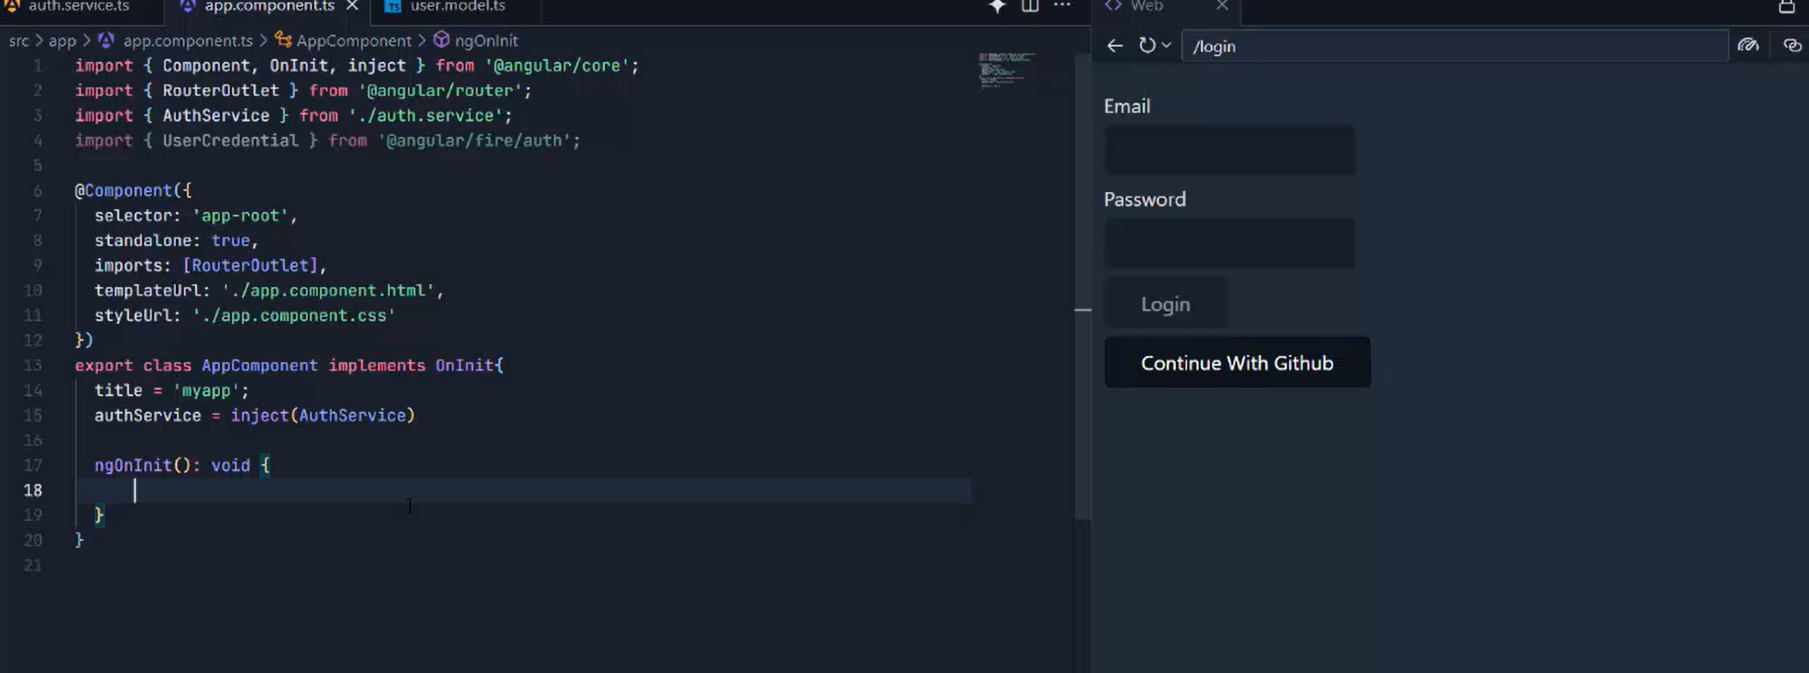Click the 'myapp' title string
Viewport: 1809px width, 673px height.
(206, 391)
